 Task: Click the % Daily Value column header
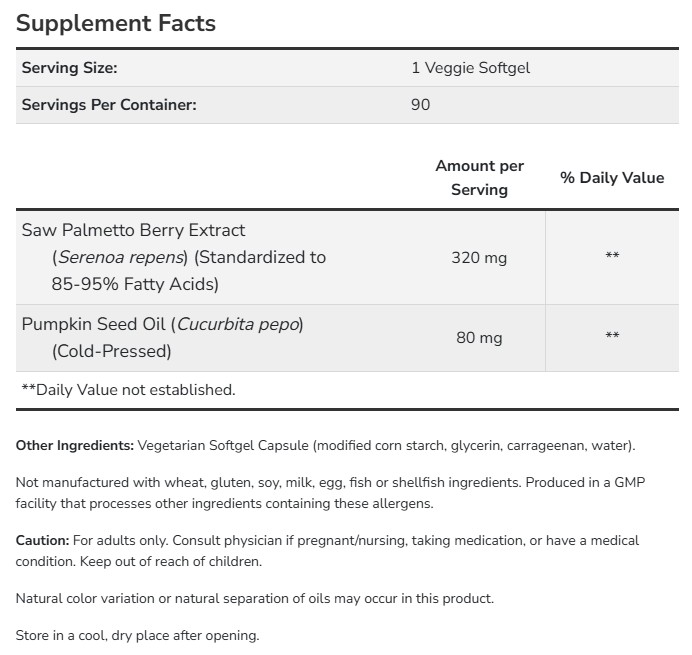click(x=612, y=177)
